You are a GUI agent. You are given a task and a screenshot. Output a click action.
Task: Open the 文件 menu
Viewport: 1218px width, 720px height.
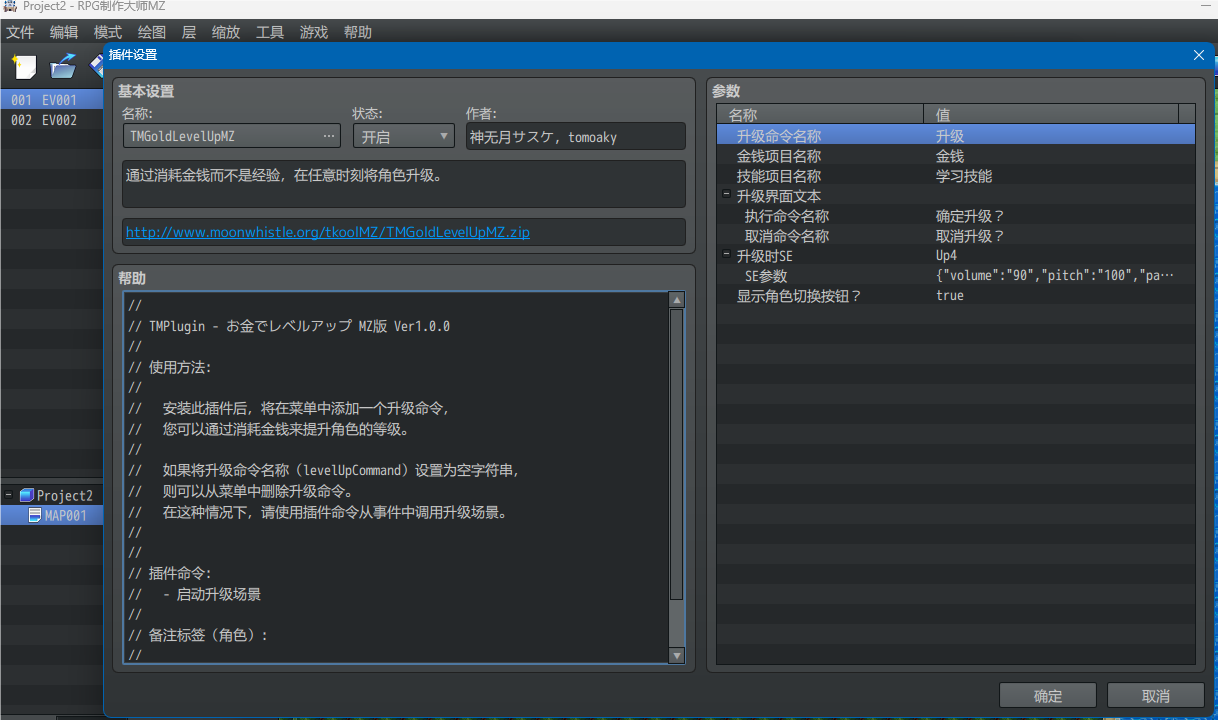(20, 32)
